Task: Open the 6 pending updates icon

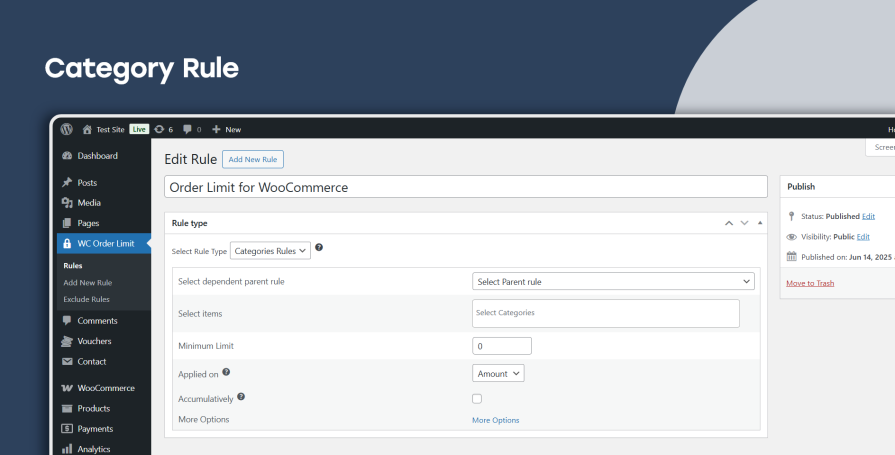Action: [x=159, y=130]
